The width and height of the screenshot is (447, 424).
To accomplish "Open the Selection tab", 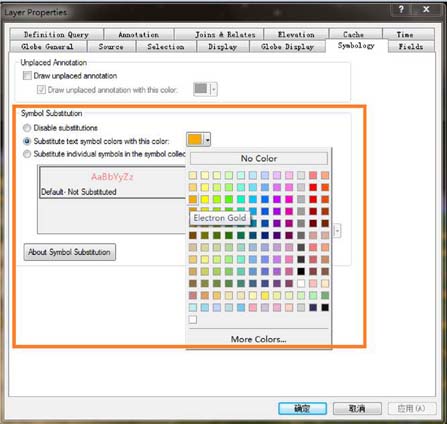I will (166, 47).
